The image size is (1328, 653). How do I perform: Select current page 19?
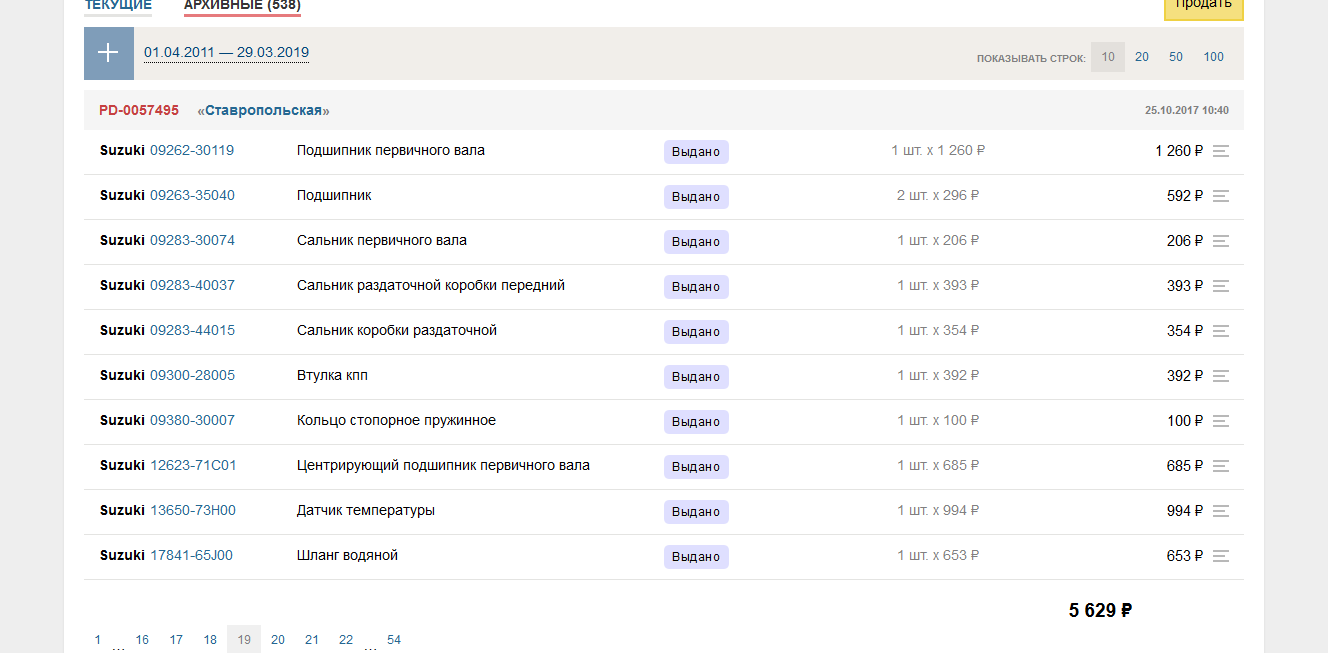pos(244,640)
